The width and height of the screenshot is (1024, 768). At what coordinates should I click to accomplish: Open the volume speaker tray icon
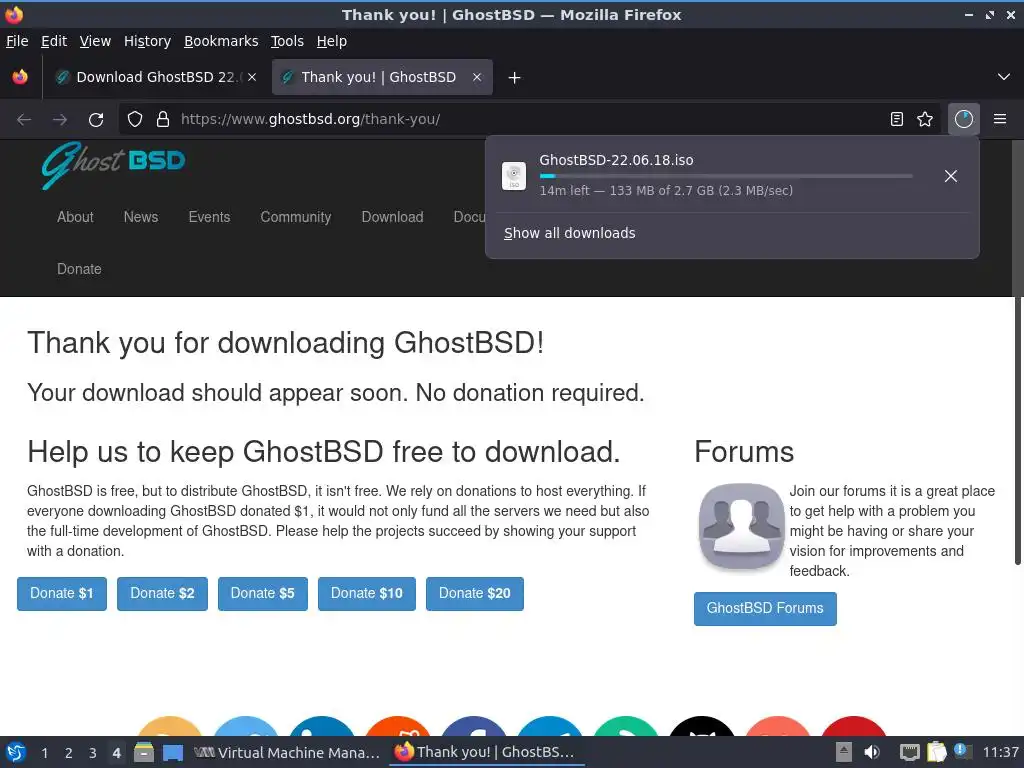[872, 752]
